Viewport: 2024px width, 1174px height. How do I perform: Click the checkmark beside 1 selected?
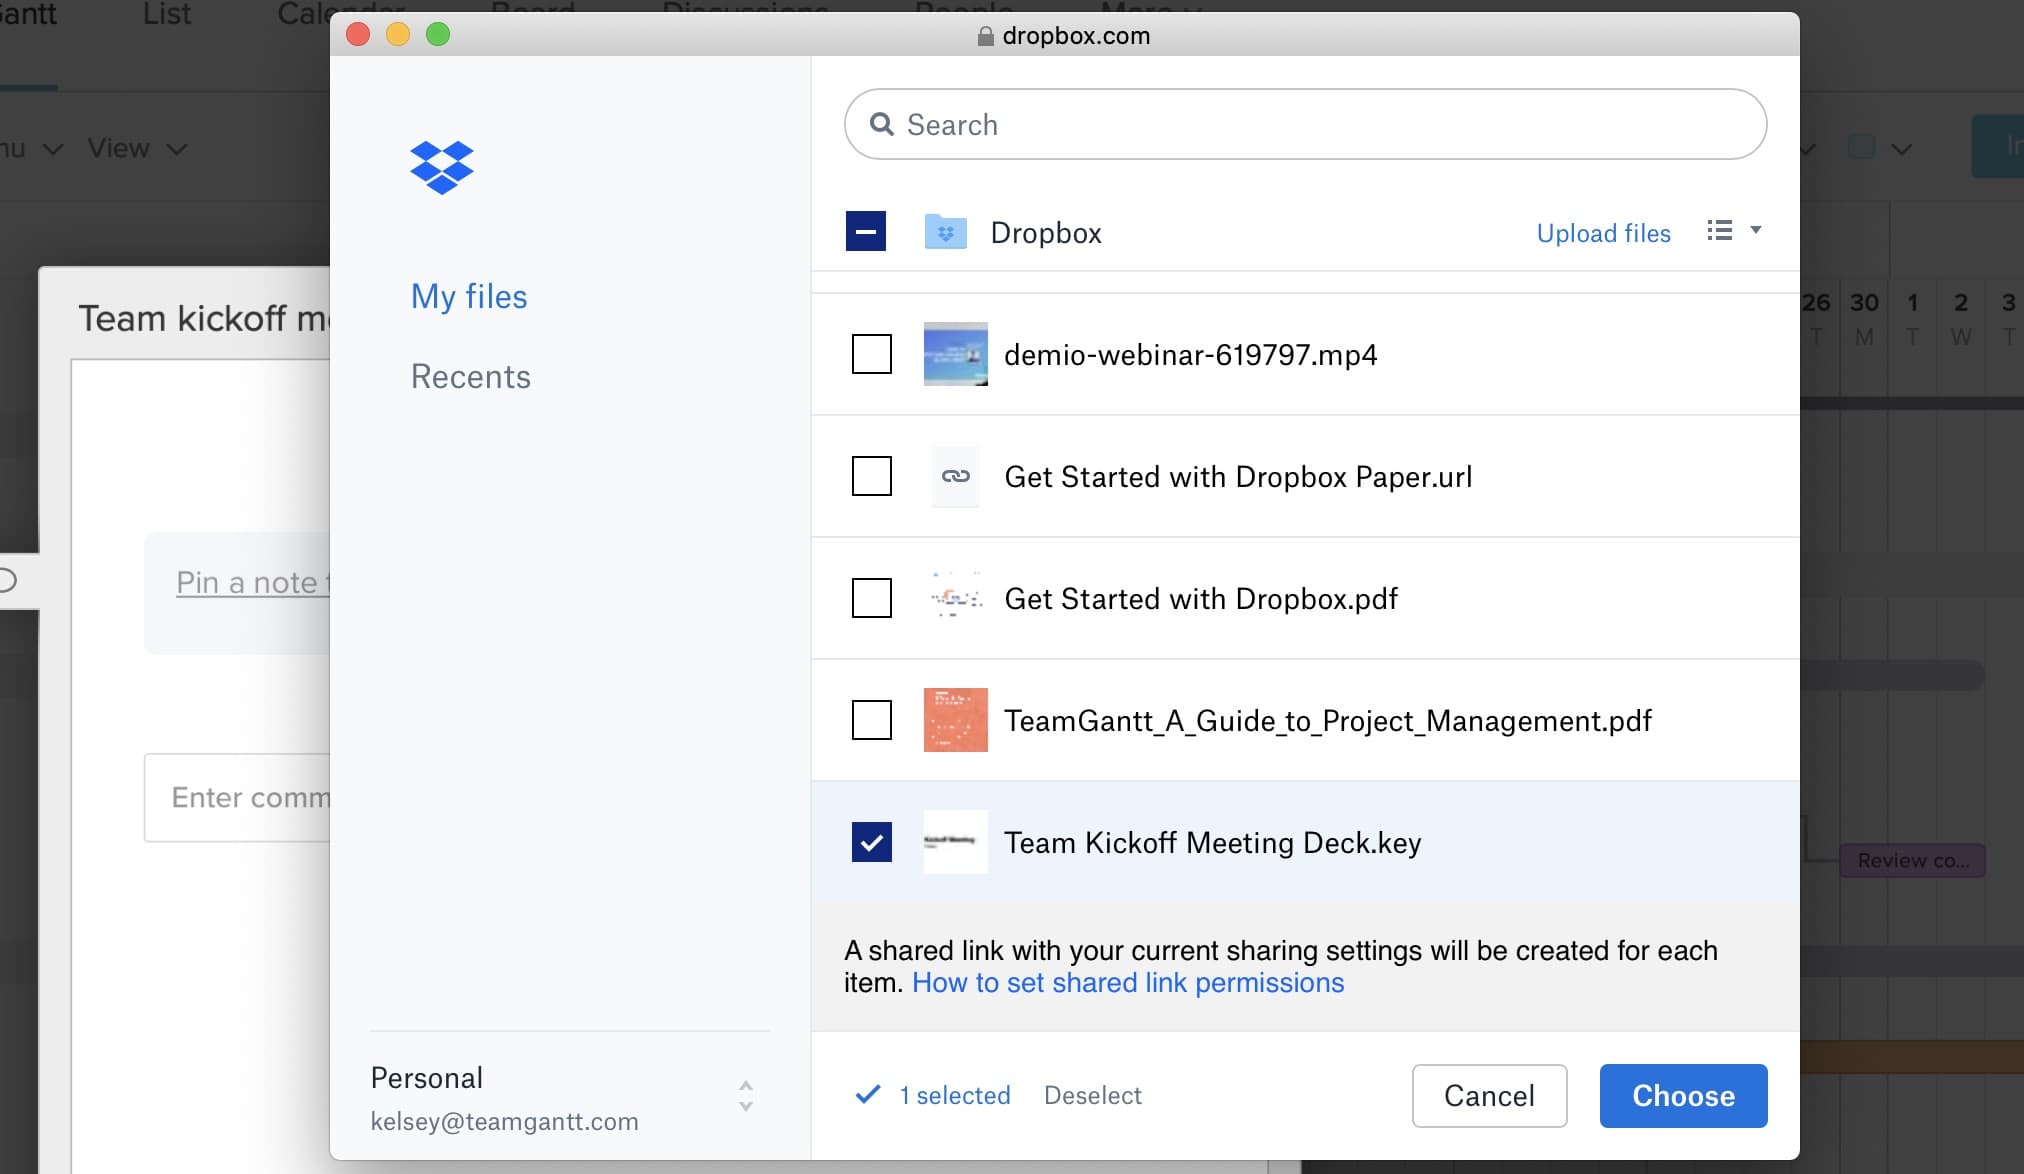(x=868, y=1095)
